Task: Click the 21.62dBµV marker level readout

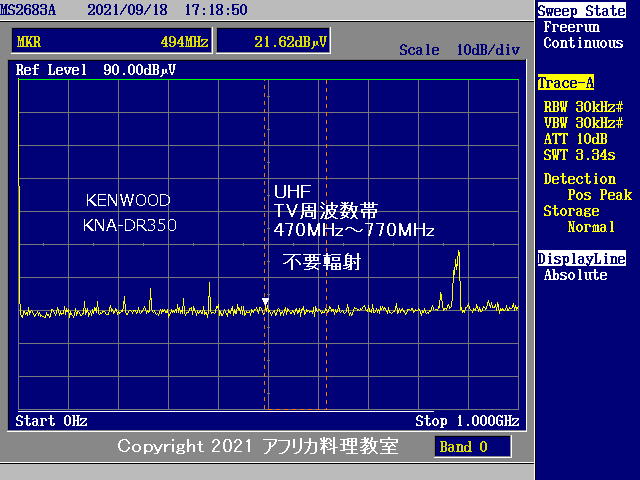Action: 273,41
